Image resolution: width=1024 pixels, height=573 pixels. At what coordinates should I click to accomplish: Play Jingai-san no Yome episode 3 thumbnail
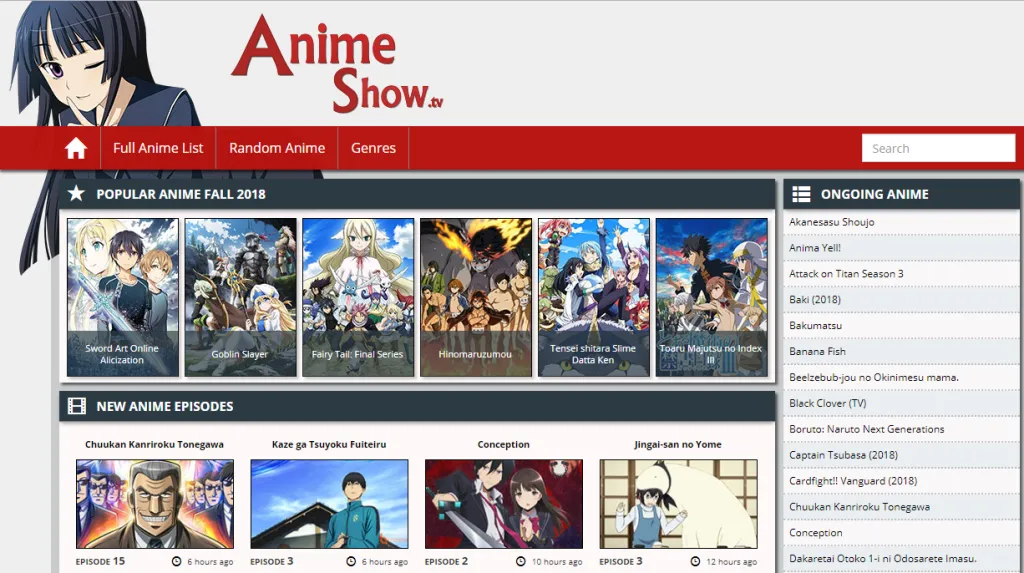(x=679, y=504)
